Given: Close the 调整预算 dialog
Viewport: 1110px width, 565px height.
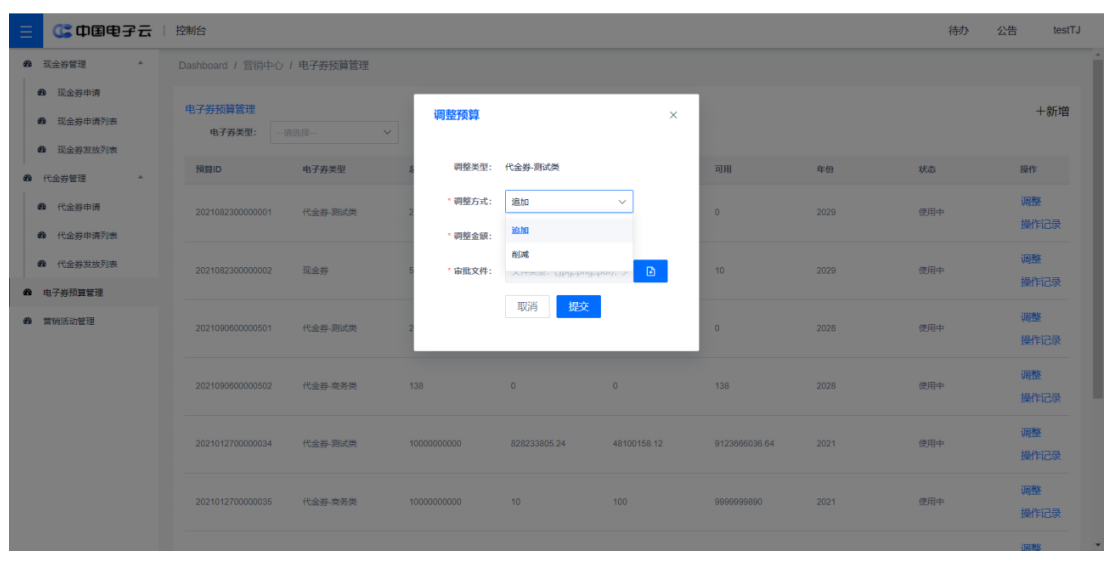Looking at the screenshot, I should (x=673, y=115).
